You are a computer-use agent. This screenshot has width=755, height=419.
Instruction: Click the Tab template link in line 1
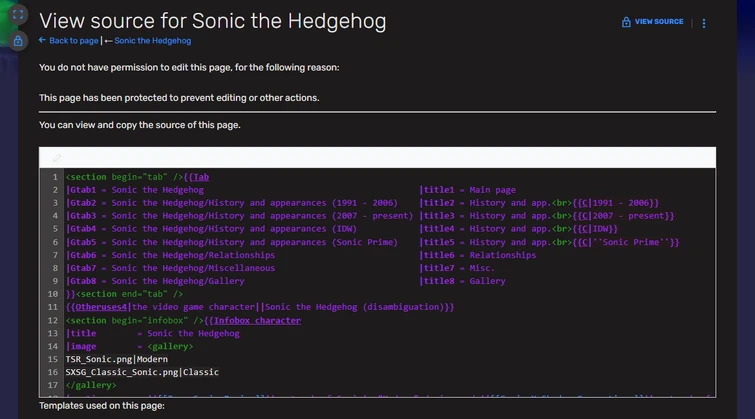coord(201,177)
